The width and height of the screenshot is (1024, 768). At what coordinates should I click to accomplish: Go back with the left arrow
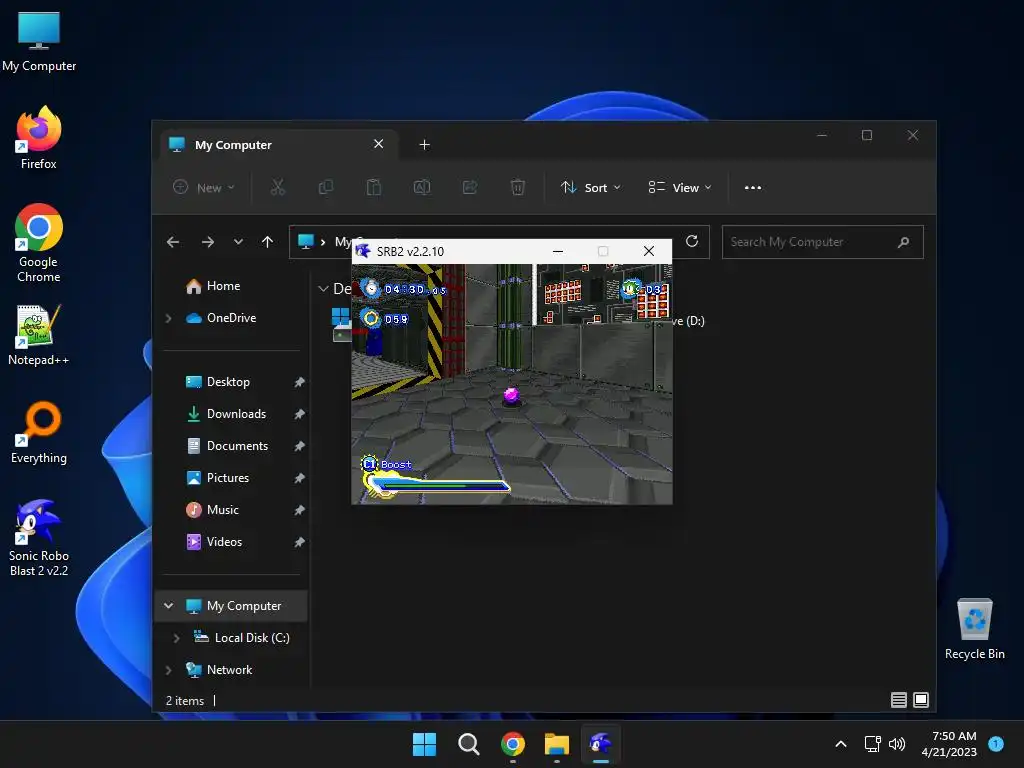click(x=173, y=242)
